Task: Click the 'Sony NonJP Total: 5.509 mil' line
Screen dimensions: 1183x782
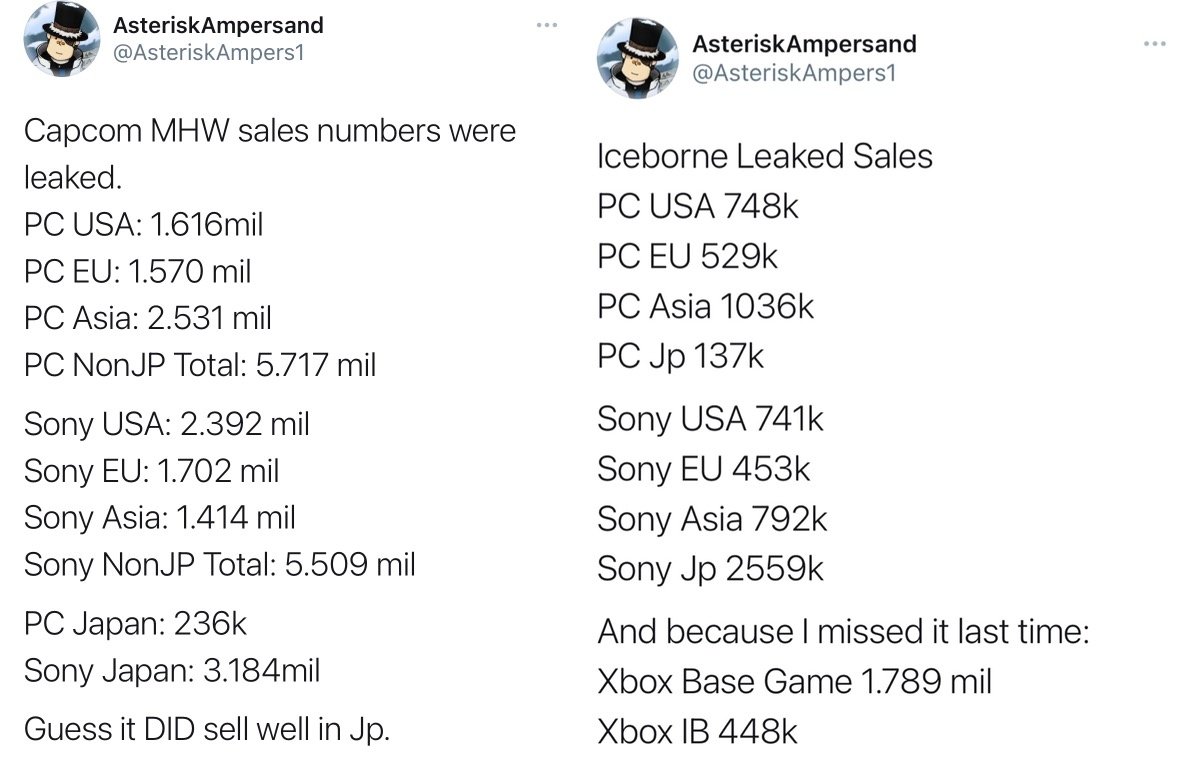Action: [220, 565]
